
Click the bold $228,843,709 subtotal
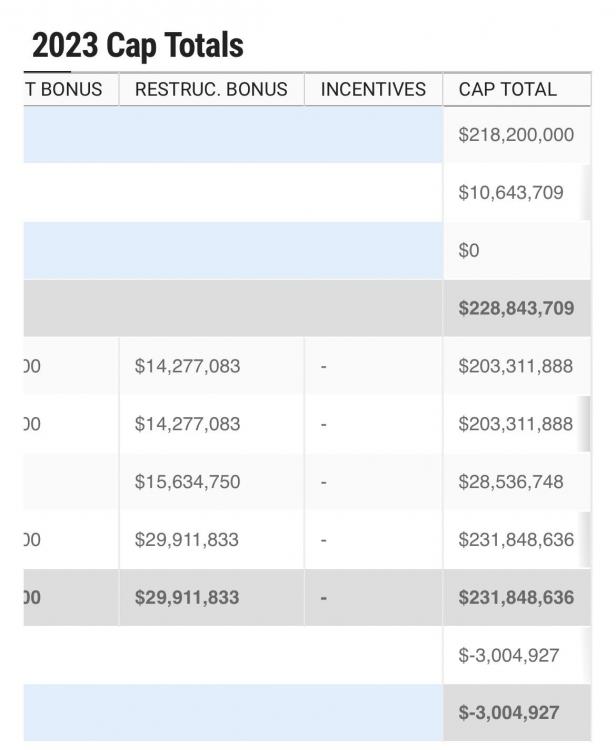point(516,308)
